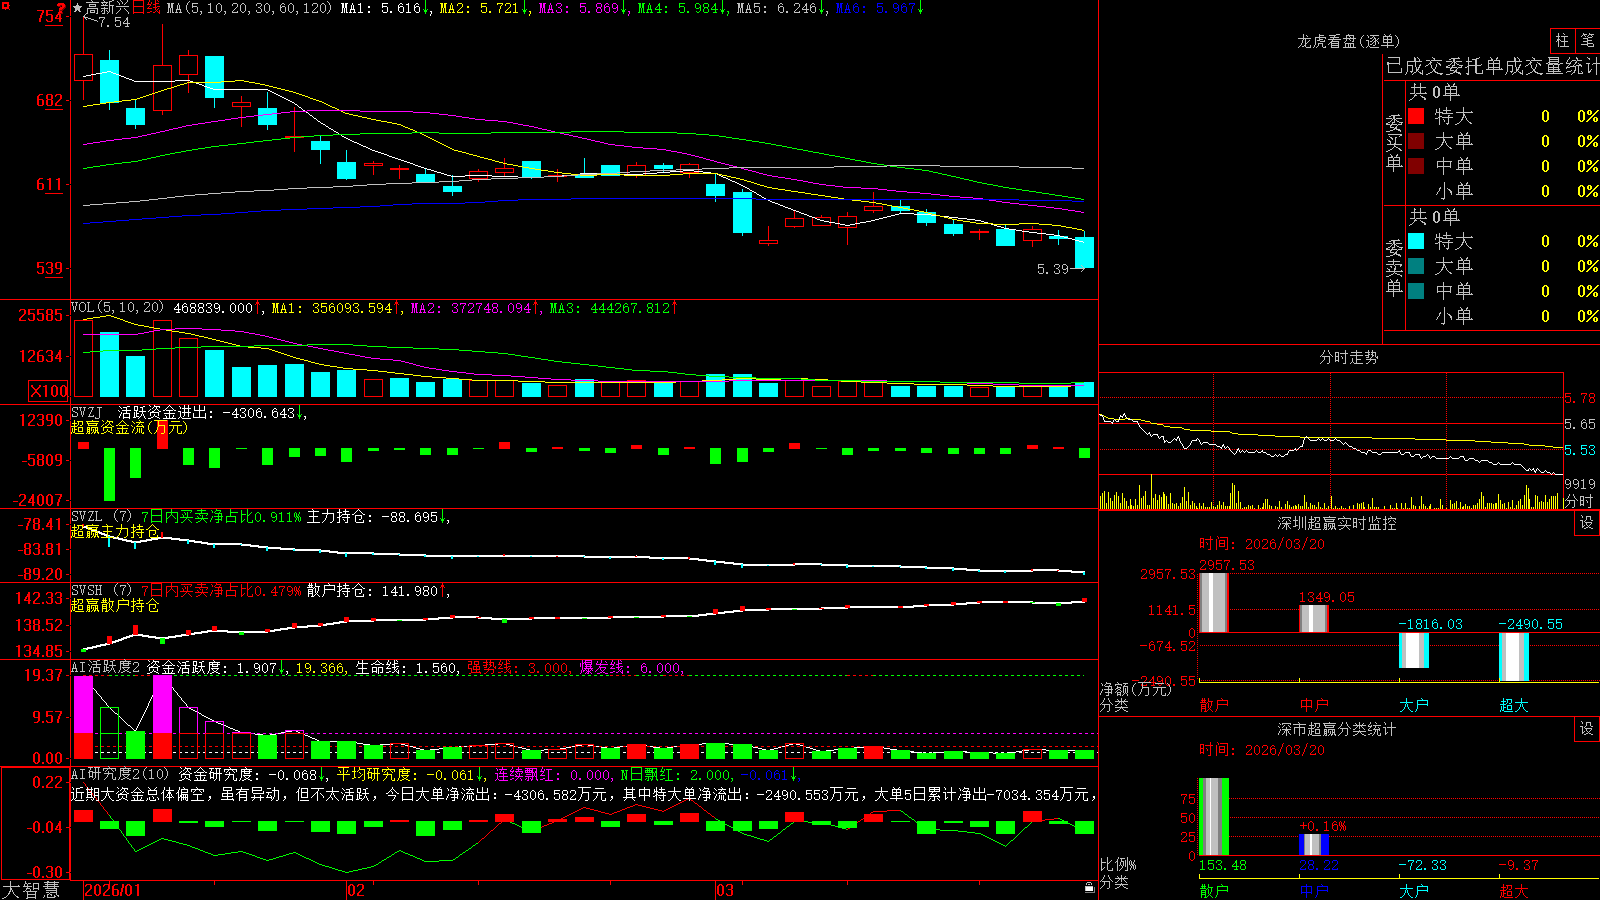Viewport: 1600px width, 900px height.
Task: Click the 超赢主力持仓 label
Action: pos(115,531)
